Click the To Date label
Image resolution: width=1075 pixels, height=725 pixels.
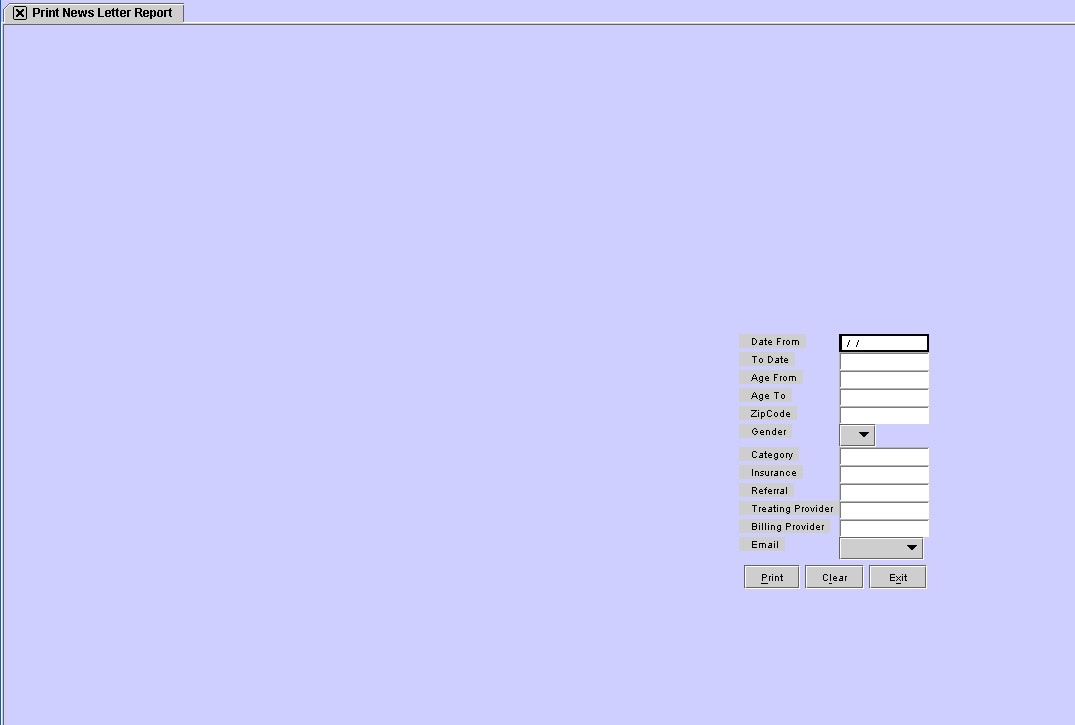767,359
